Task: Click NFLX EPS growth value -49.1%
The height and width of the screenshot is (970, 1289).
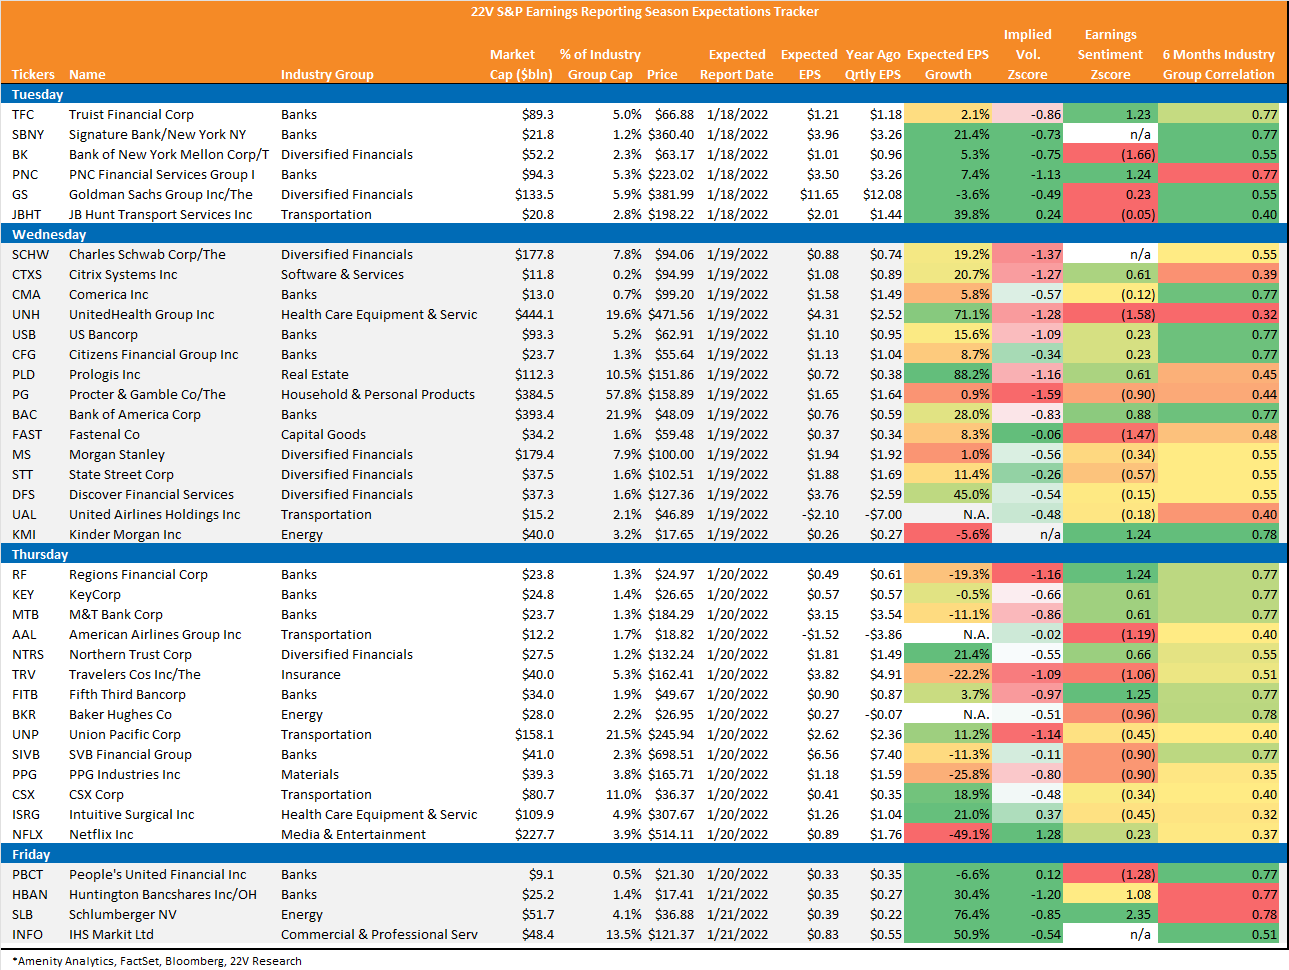Action: point(947,834)
